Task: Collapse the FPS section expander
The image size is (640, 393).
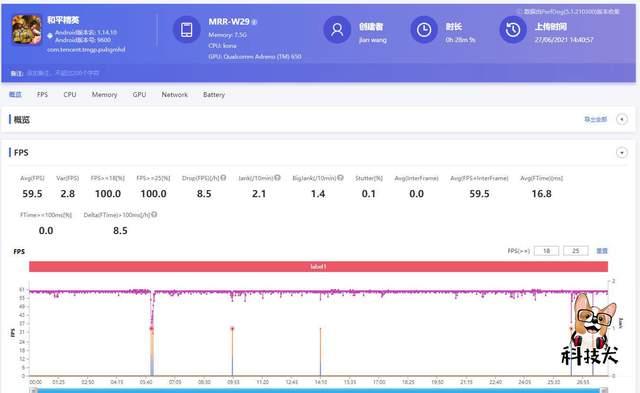Action: click(622, 153)
